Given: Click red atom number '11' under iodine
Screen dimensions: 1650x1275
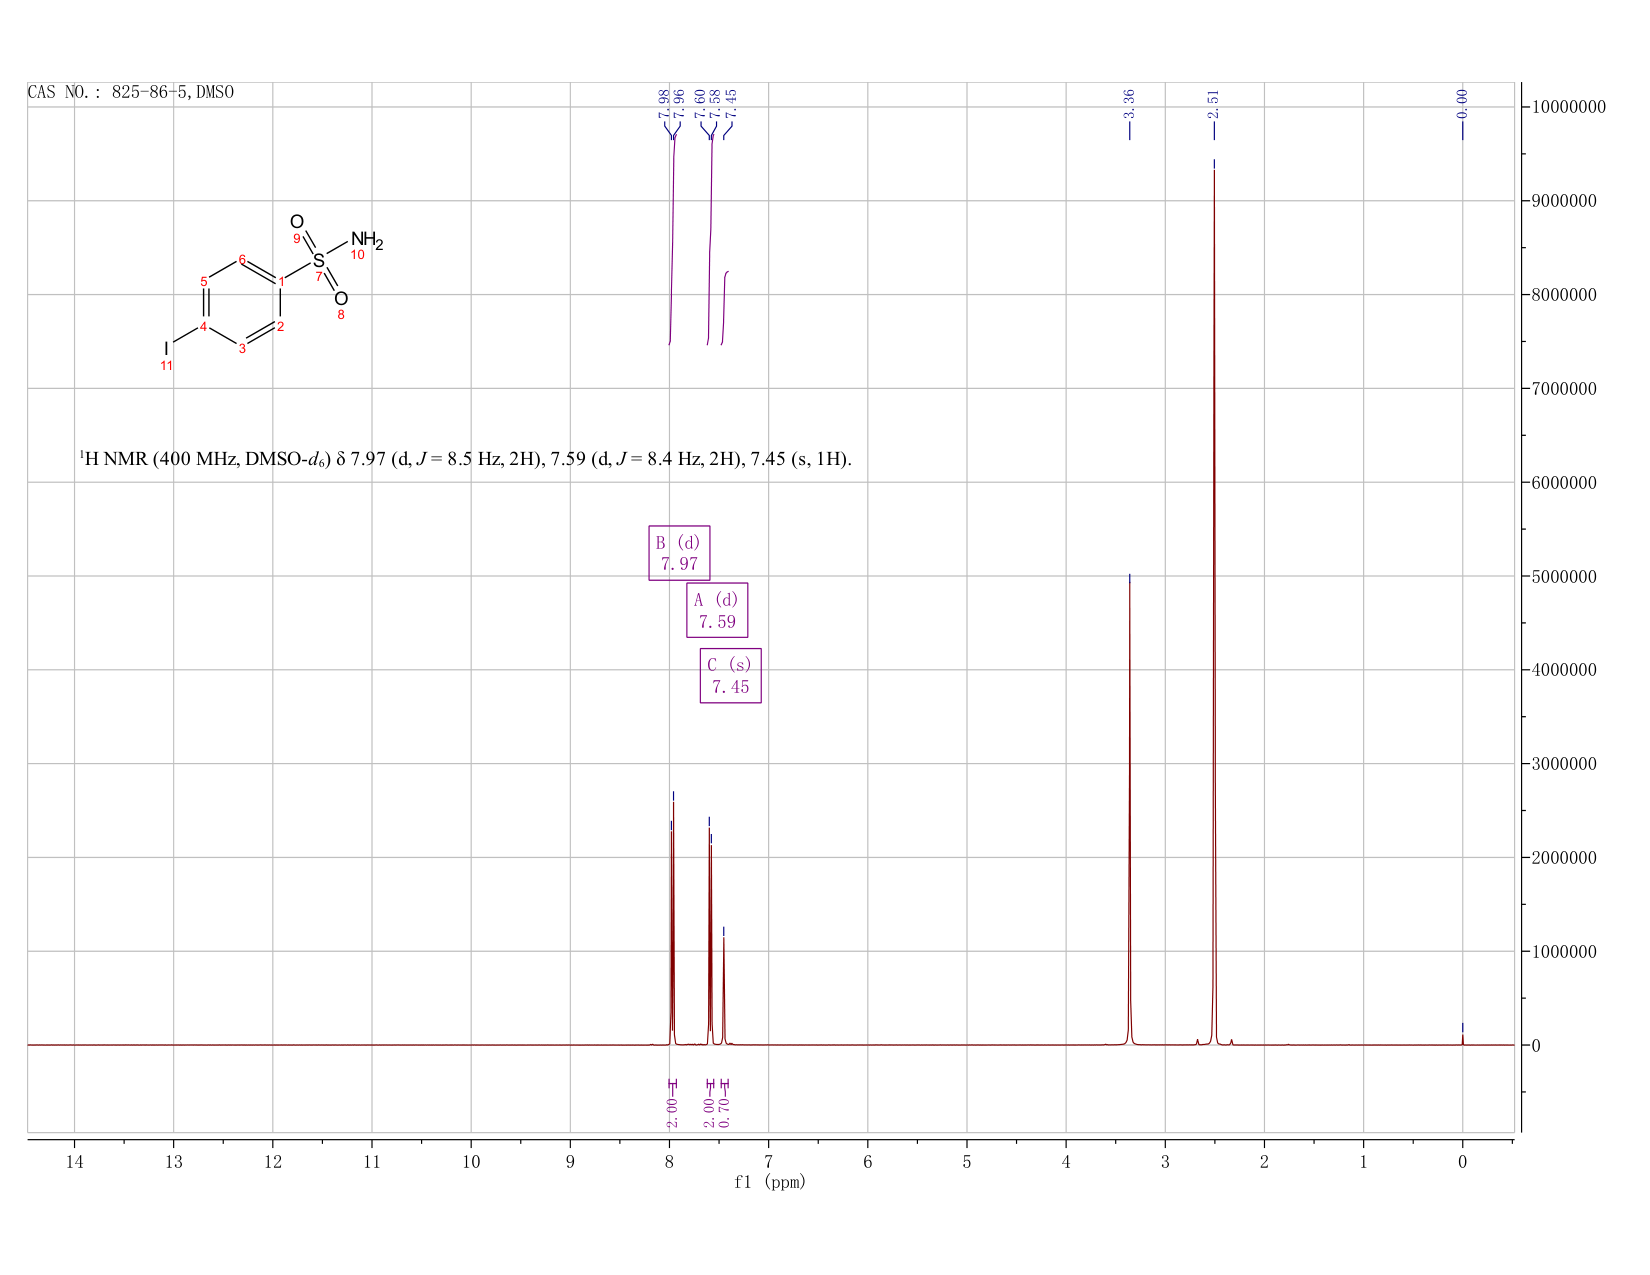Looking at the screenshot, I should [167, 366].
